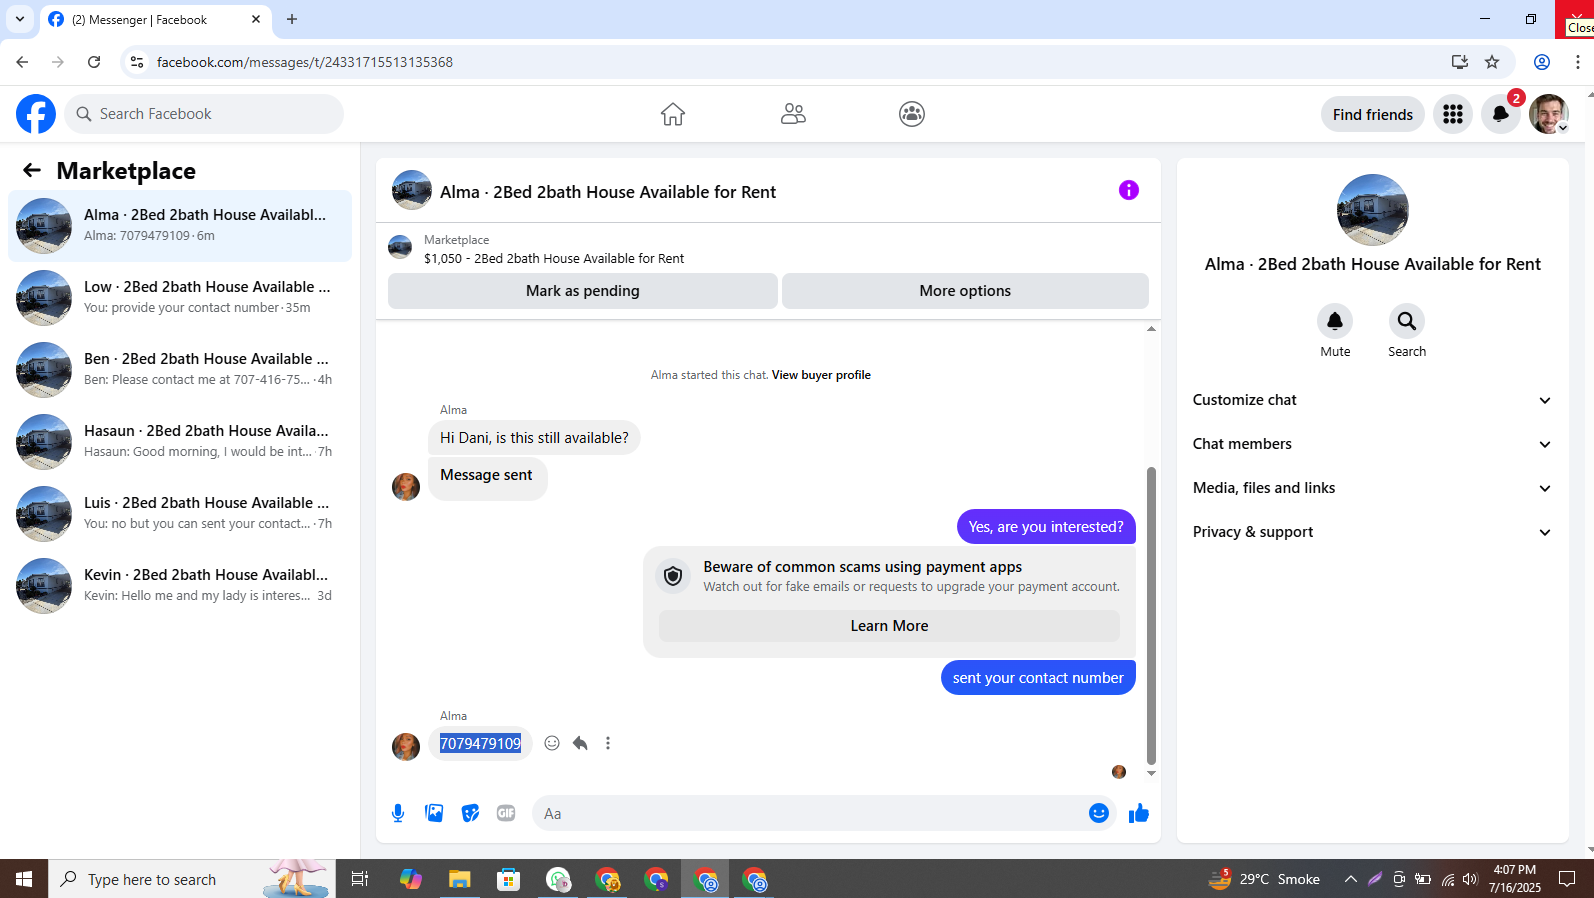Open the action center notification icon
The height and width of the screenshot is (898, 1594).
(1567, 879)
